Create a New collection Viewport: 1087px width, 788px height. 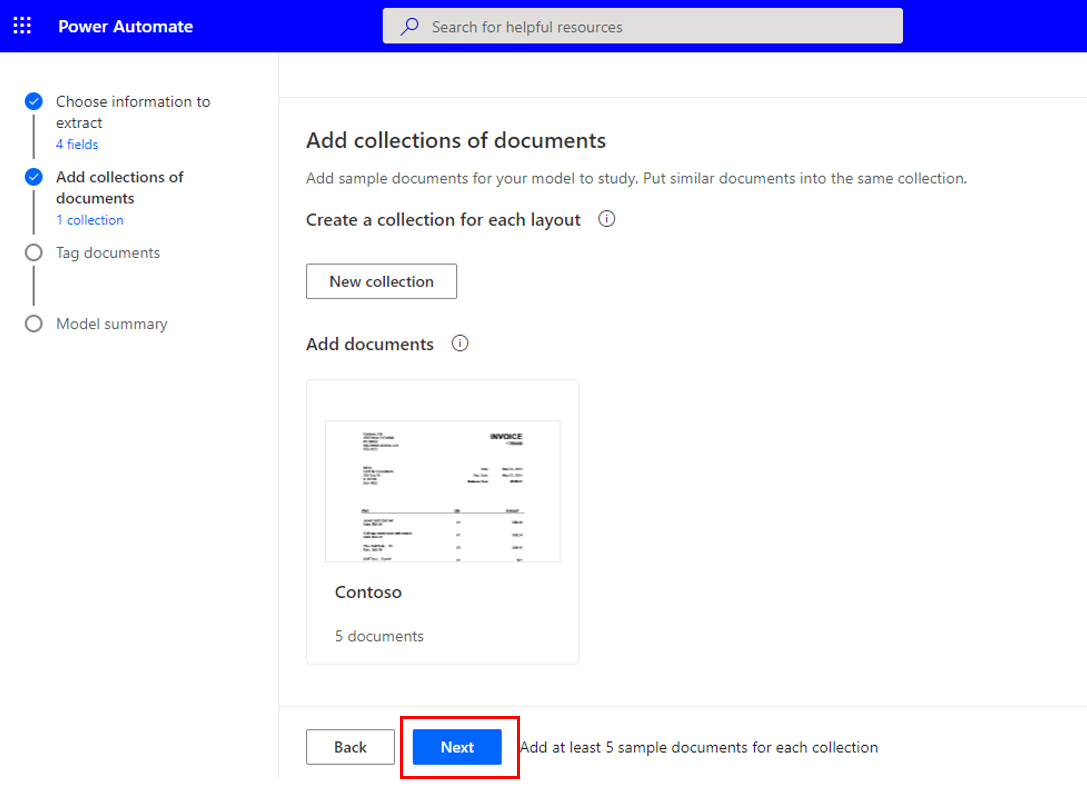tap(381, 281)
